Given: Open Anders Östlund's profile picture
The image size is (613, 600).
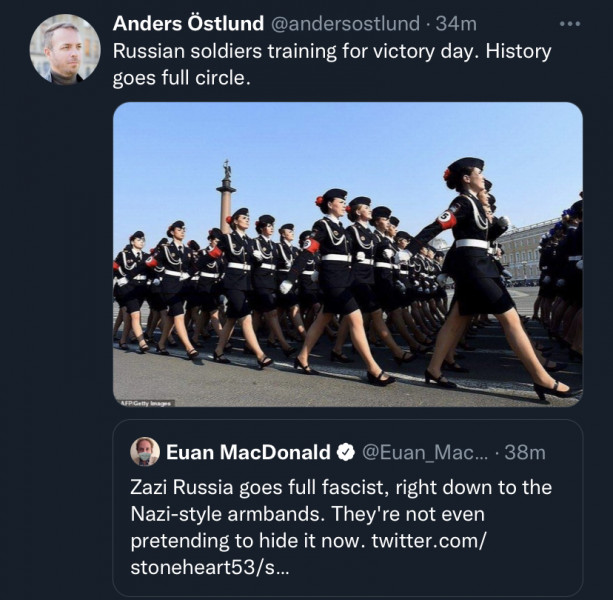Looking at the screenshot, I should pos(65,49).
